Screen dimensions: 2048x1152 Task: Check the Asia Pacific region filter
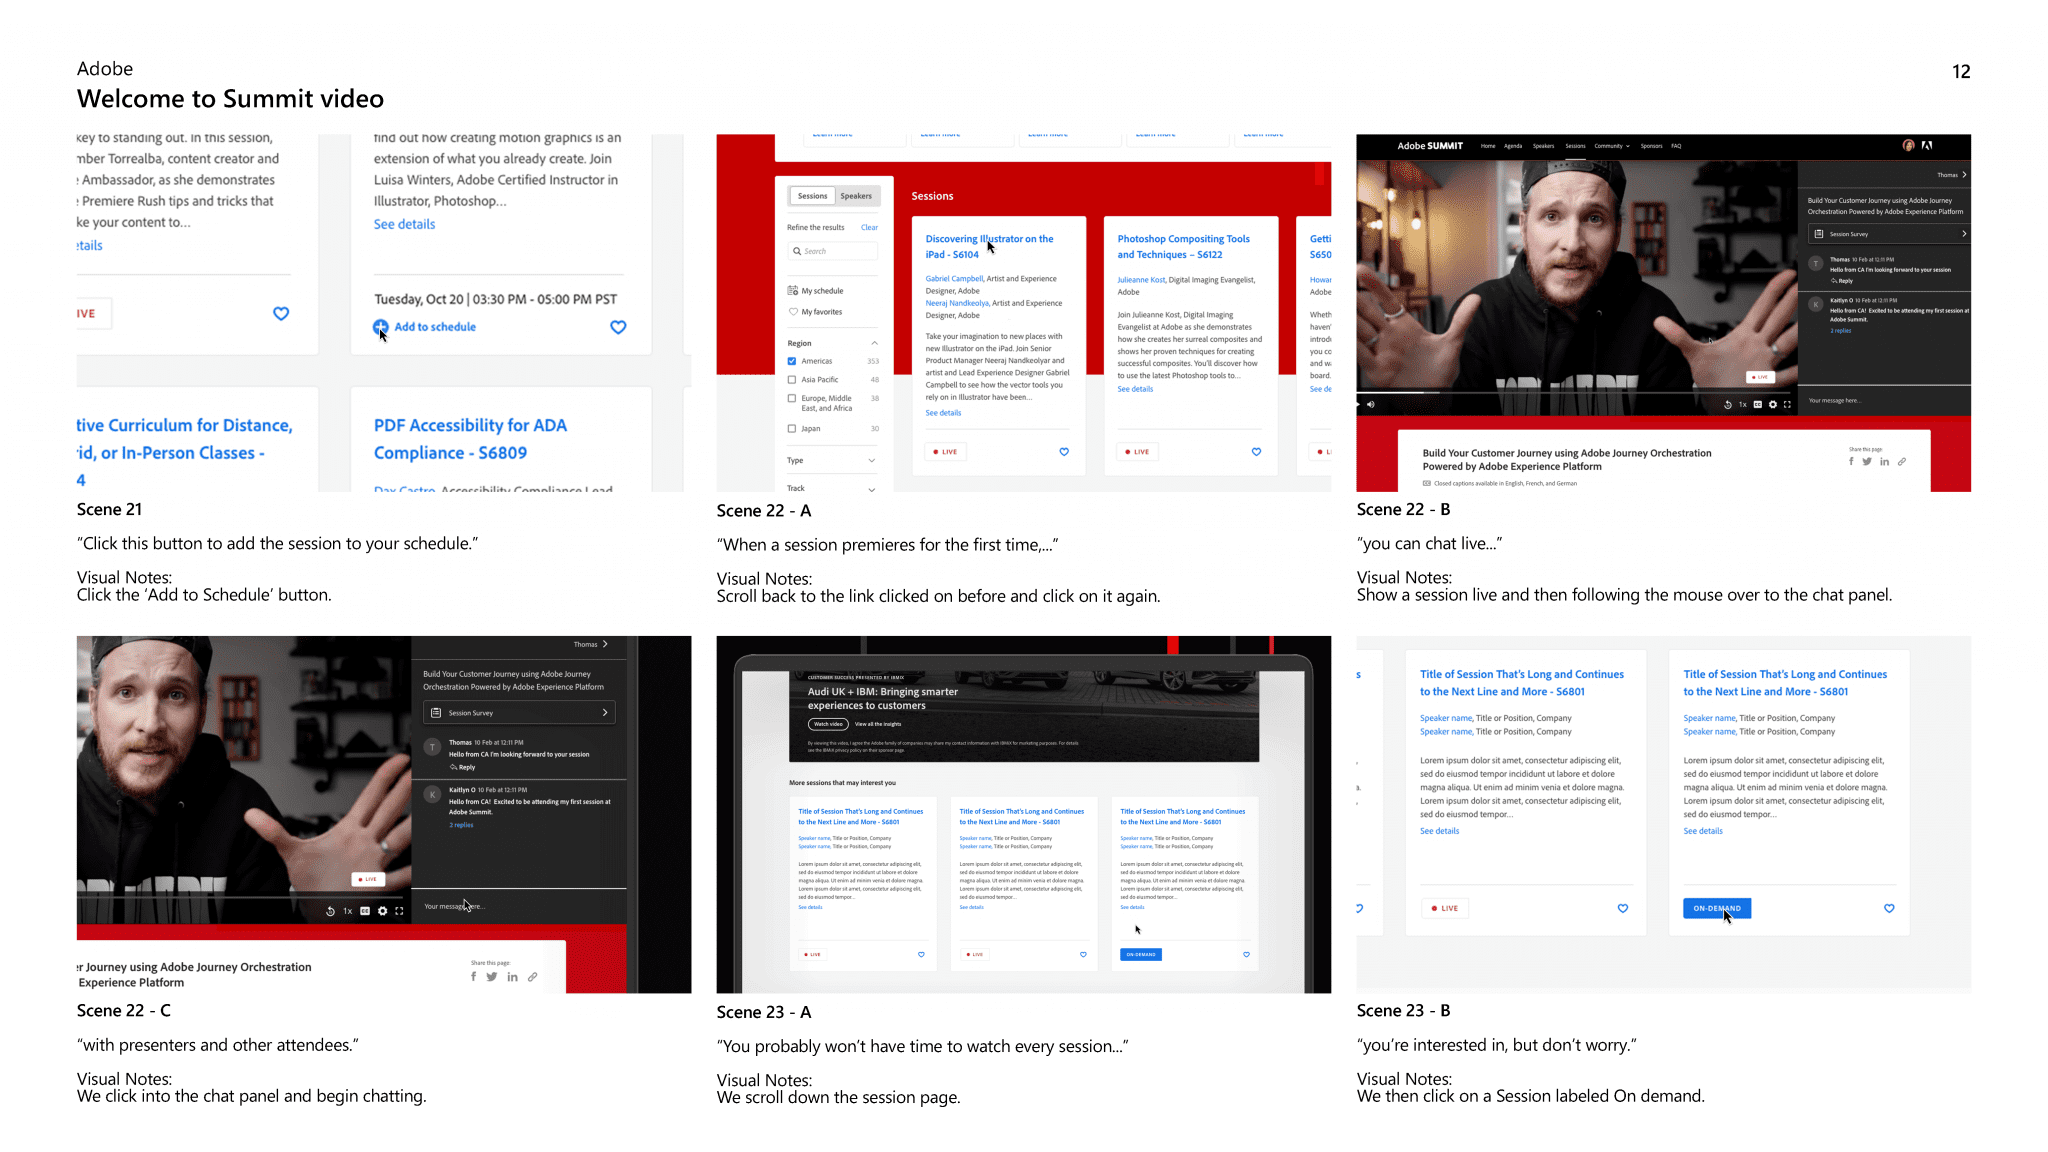[792, 380]
